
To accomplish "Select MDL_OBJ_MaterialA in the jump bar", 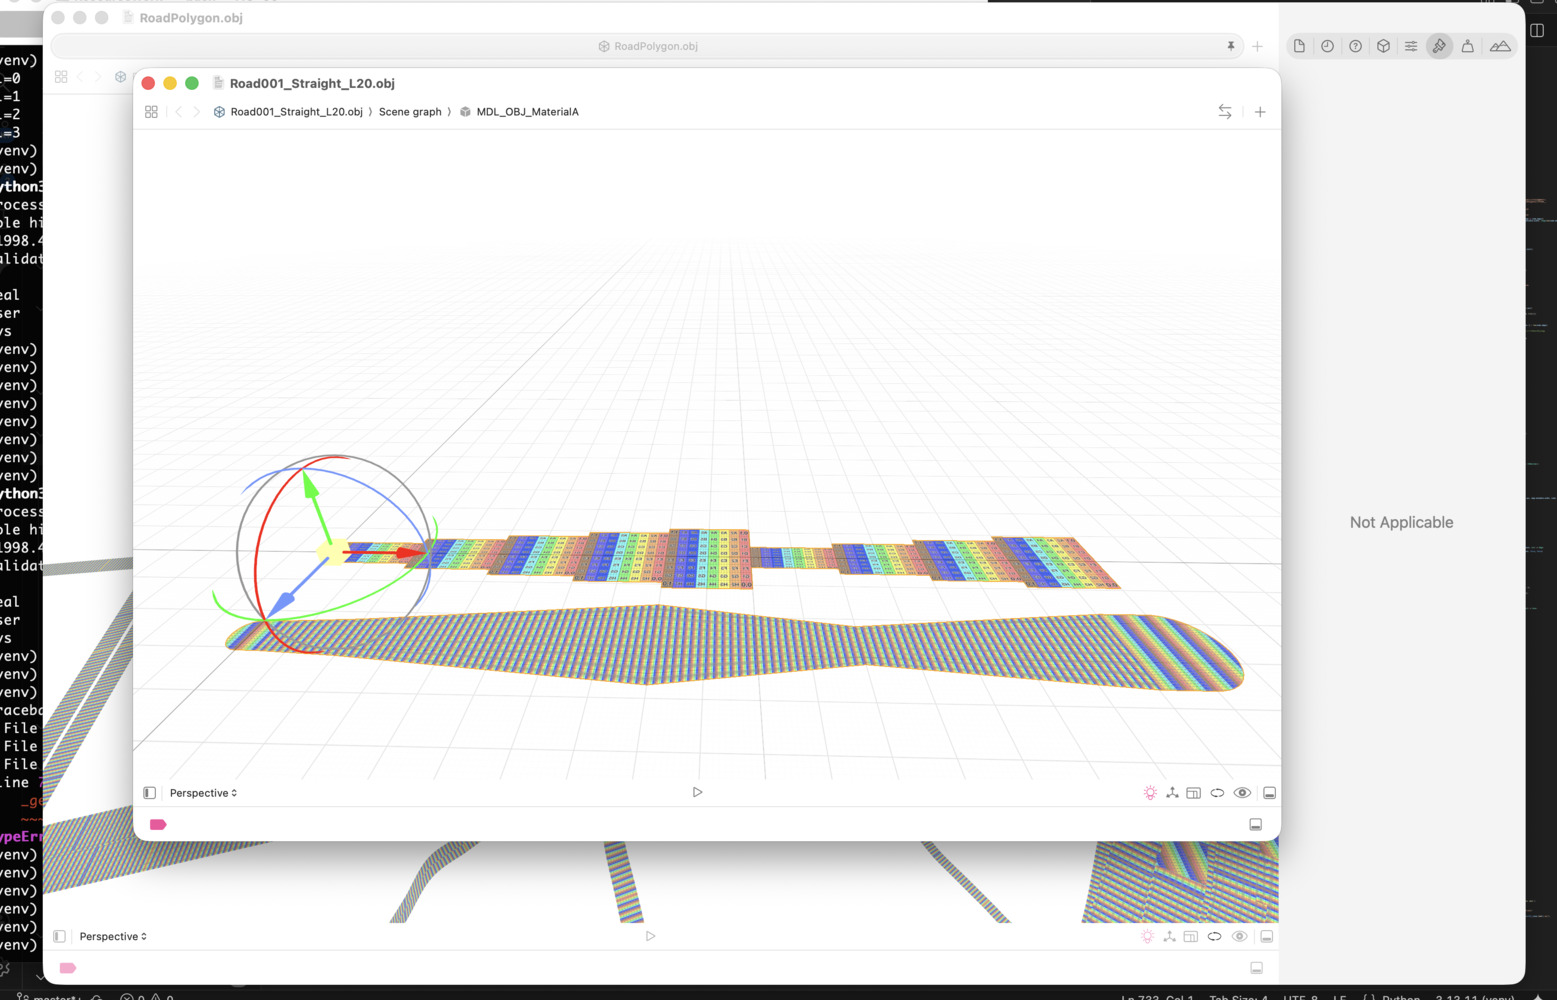I will (527, 112).
